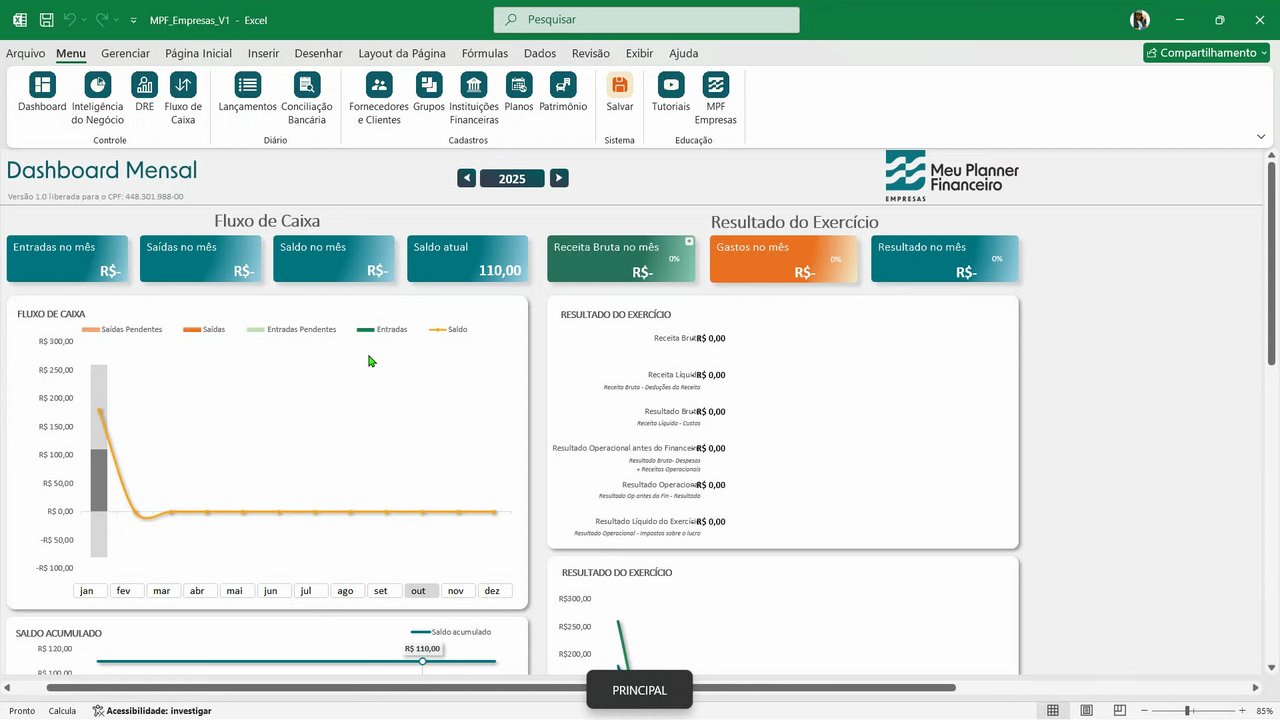
Task: Go to previous year arrow
Action: [466, 178]
